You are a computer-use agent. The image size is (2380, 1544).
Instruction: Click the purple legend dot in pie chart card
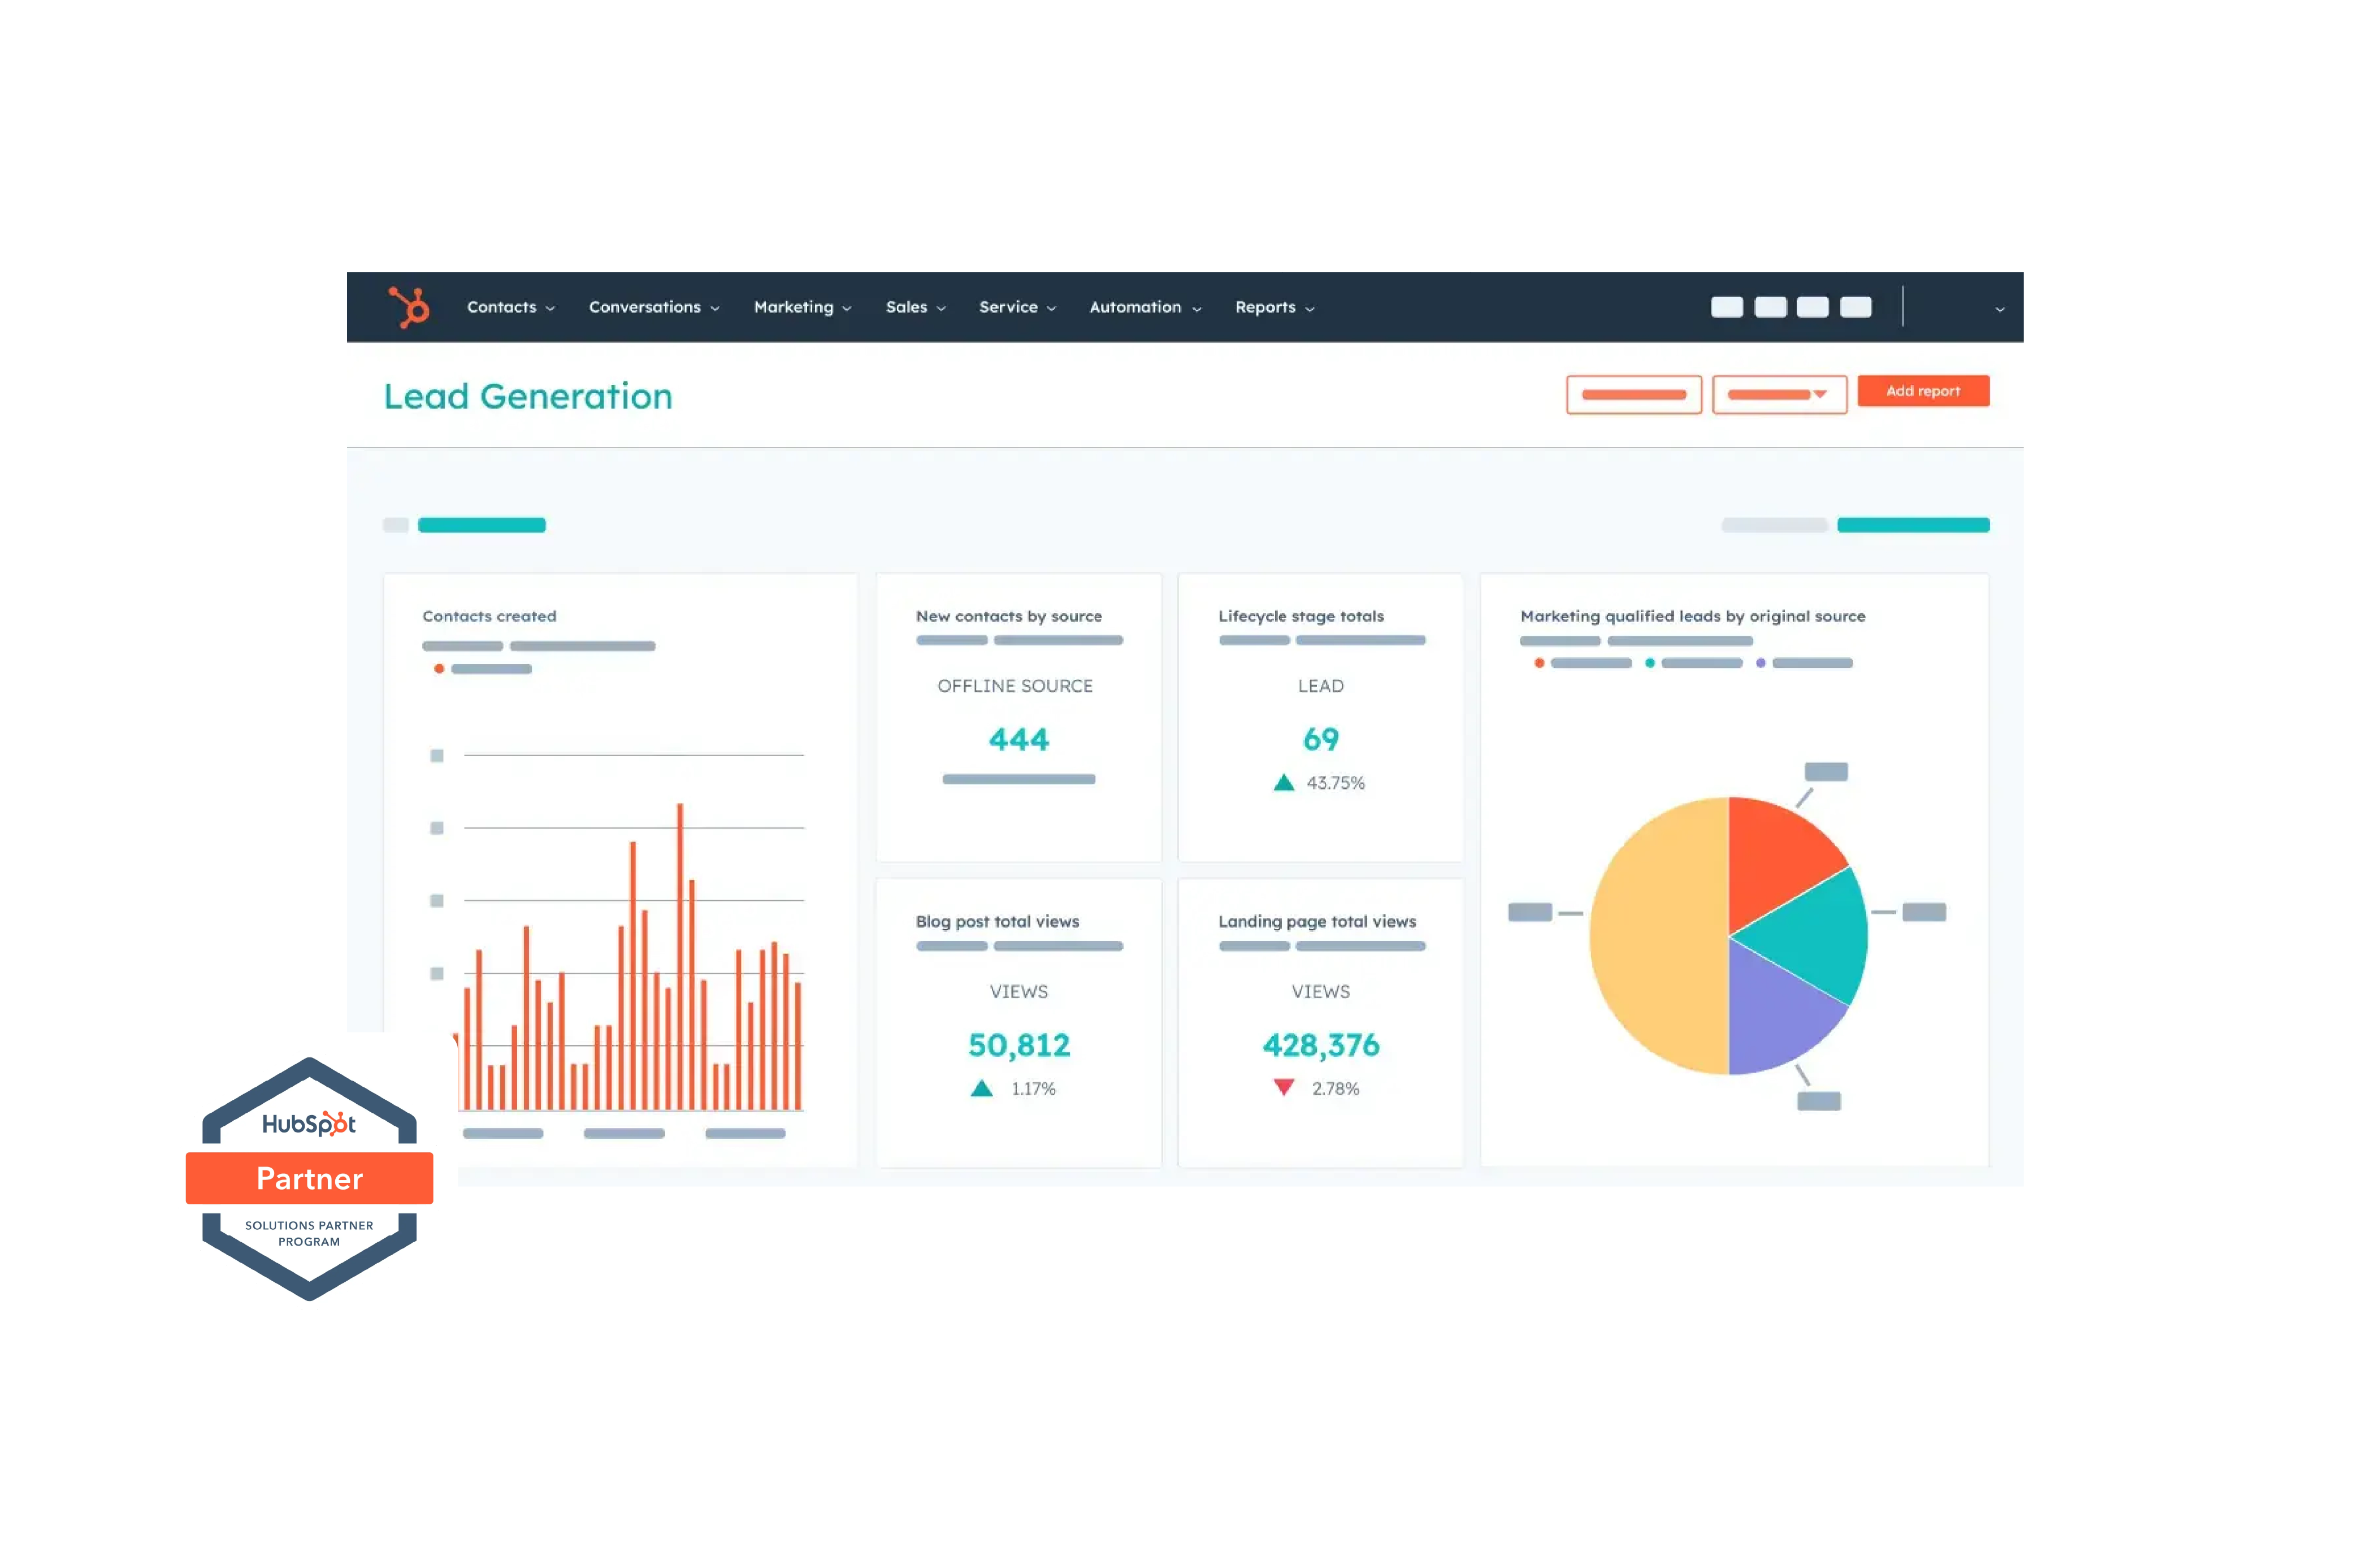click(1760, 663)
